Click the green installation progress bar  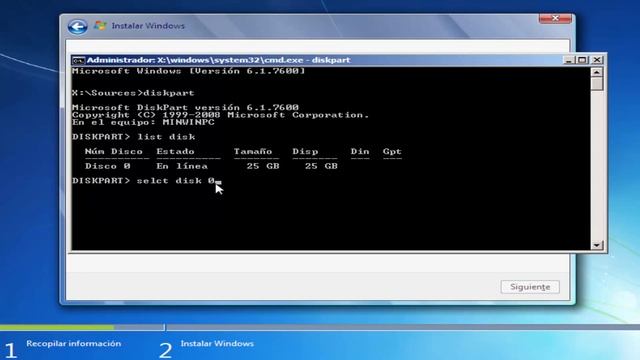click(57, 327)
